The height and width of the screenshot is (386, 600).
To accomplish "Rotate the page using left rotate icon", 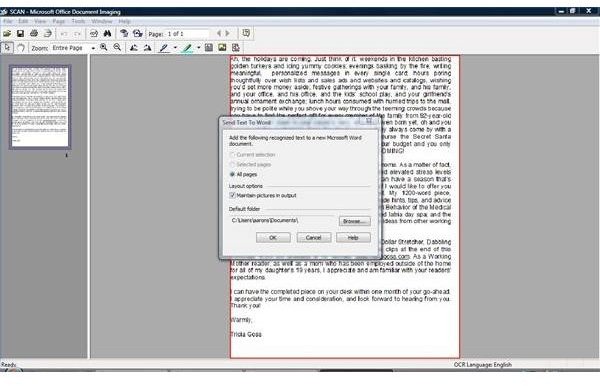I will [134, 48].
